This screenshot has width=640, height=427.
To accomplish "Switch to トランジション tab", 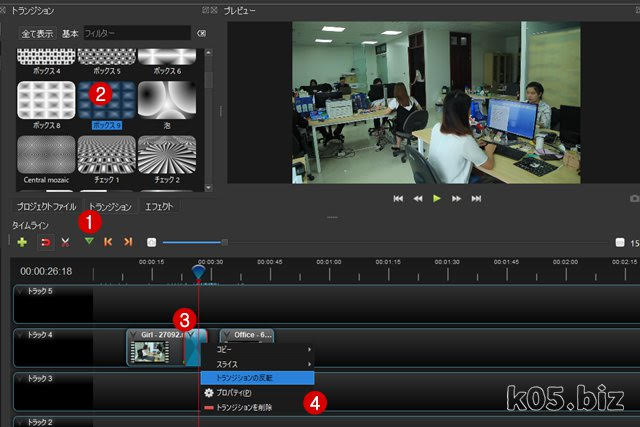I will click(110, 207).
